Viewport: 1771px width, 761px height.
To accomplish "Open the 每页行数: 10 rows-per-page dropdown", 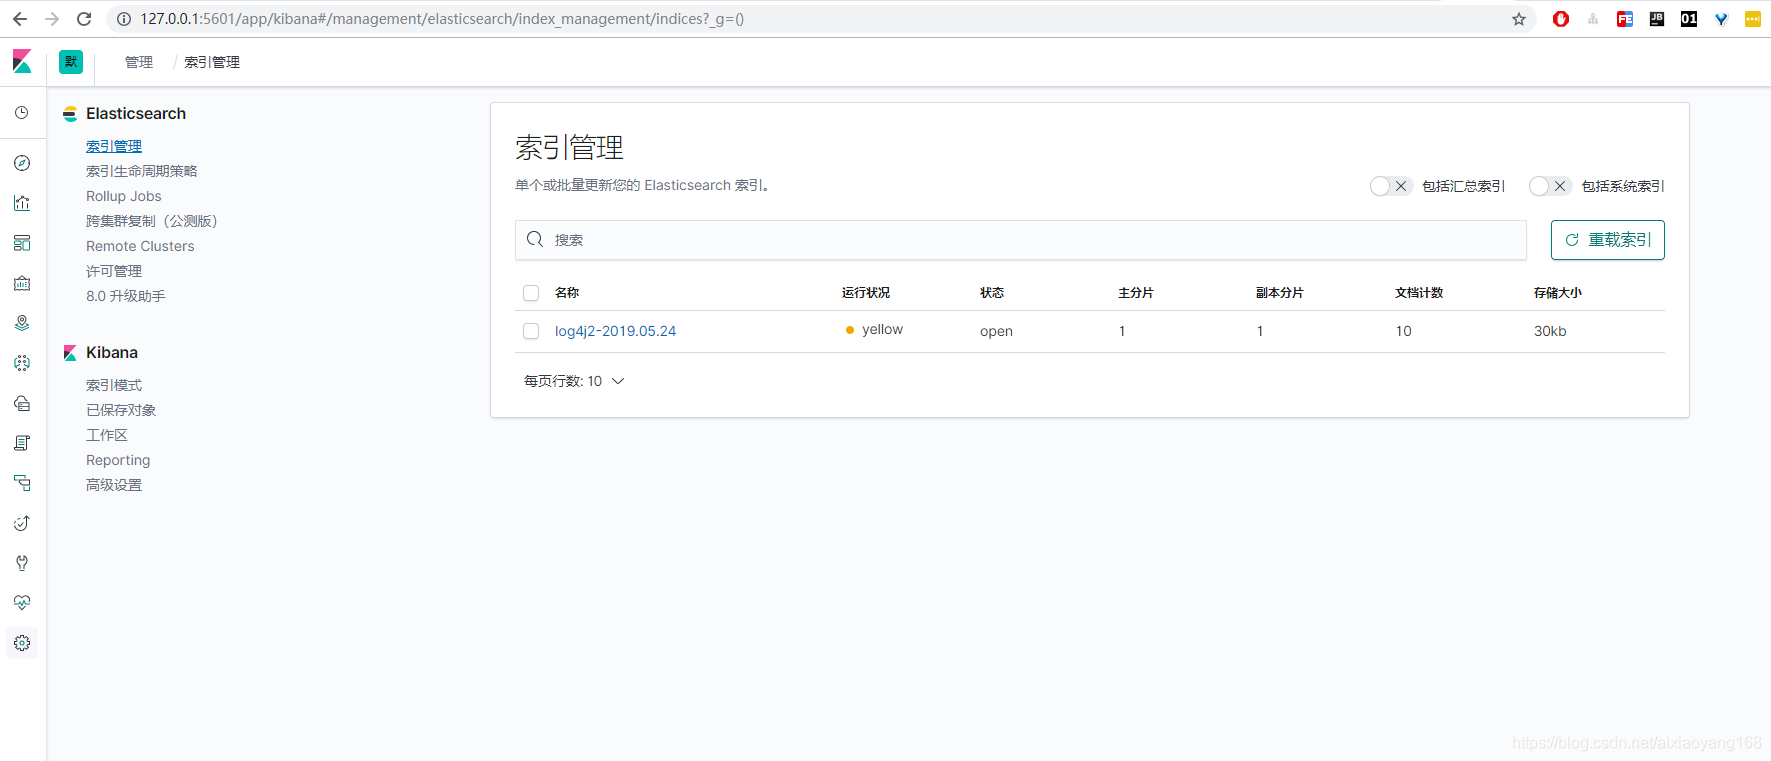I will pos(574,381).
